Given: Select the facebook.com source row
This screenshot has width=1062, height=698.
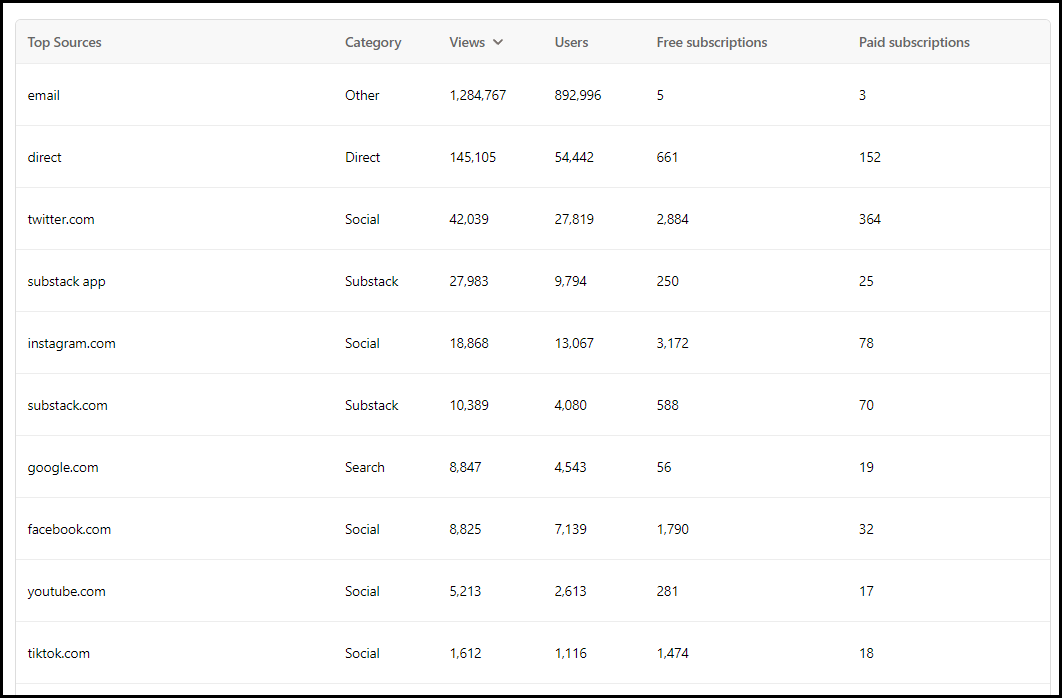Looking at the screenshot, I should tap(533, 529).
